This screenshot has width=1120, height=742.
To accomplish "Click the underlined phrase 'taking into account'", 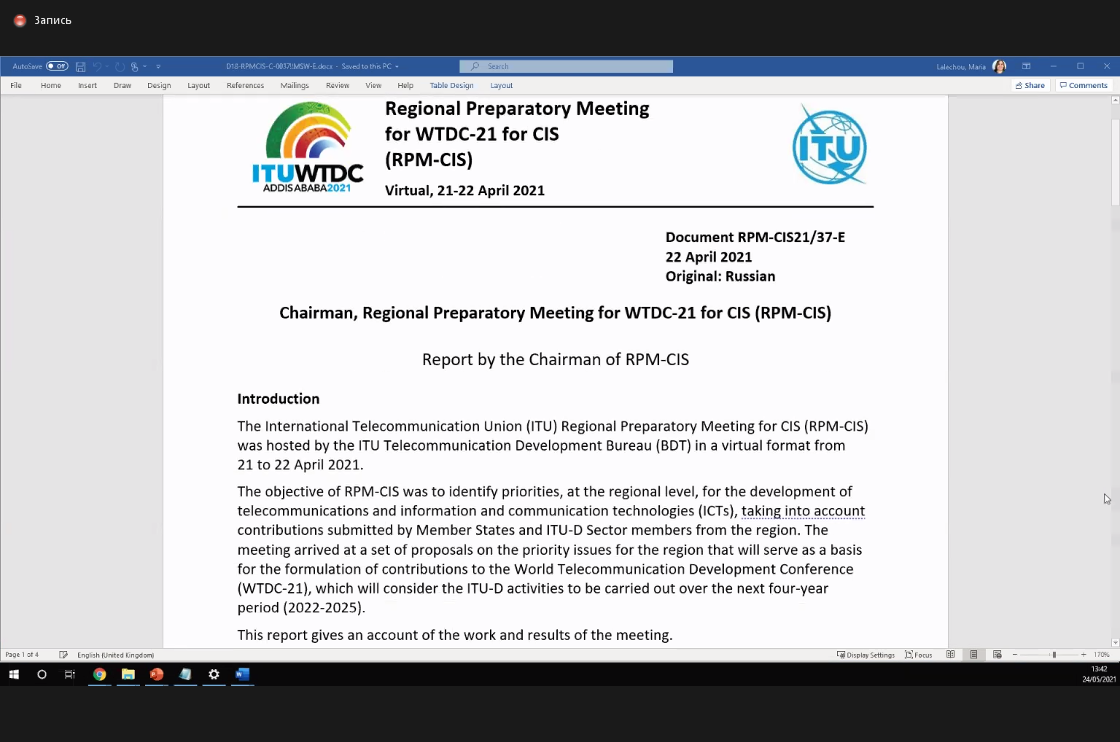I will [803, 511].
